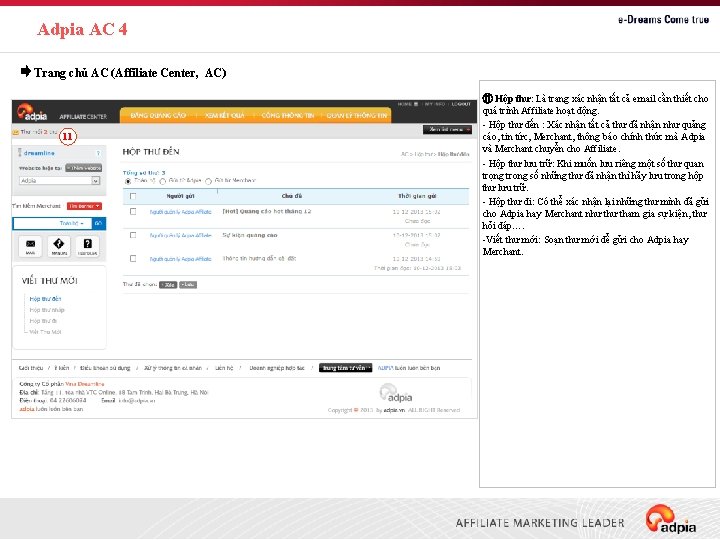720x540 pixels.
Task: Tick the checkbox for 'Thông tin hướng dẫn' mail
Action: 133,259
